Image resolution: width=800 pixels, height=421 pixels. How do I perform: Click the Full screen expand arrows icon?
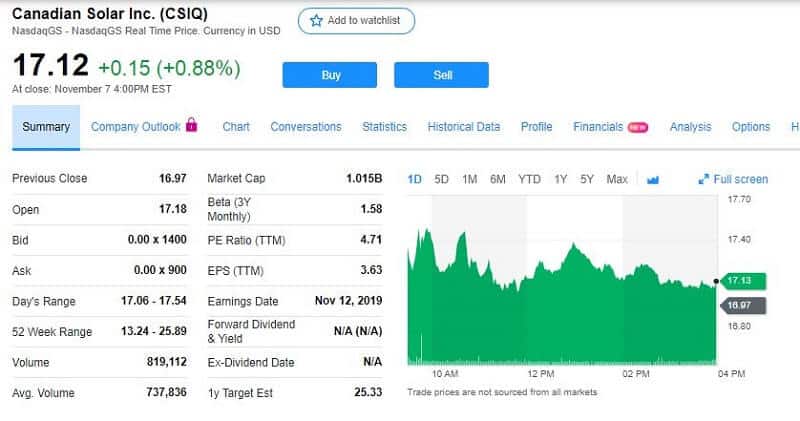pyautogui.click(x=704, y=179)
